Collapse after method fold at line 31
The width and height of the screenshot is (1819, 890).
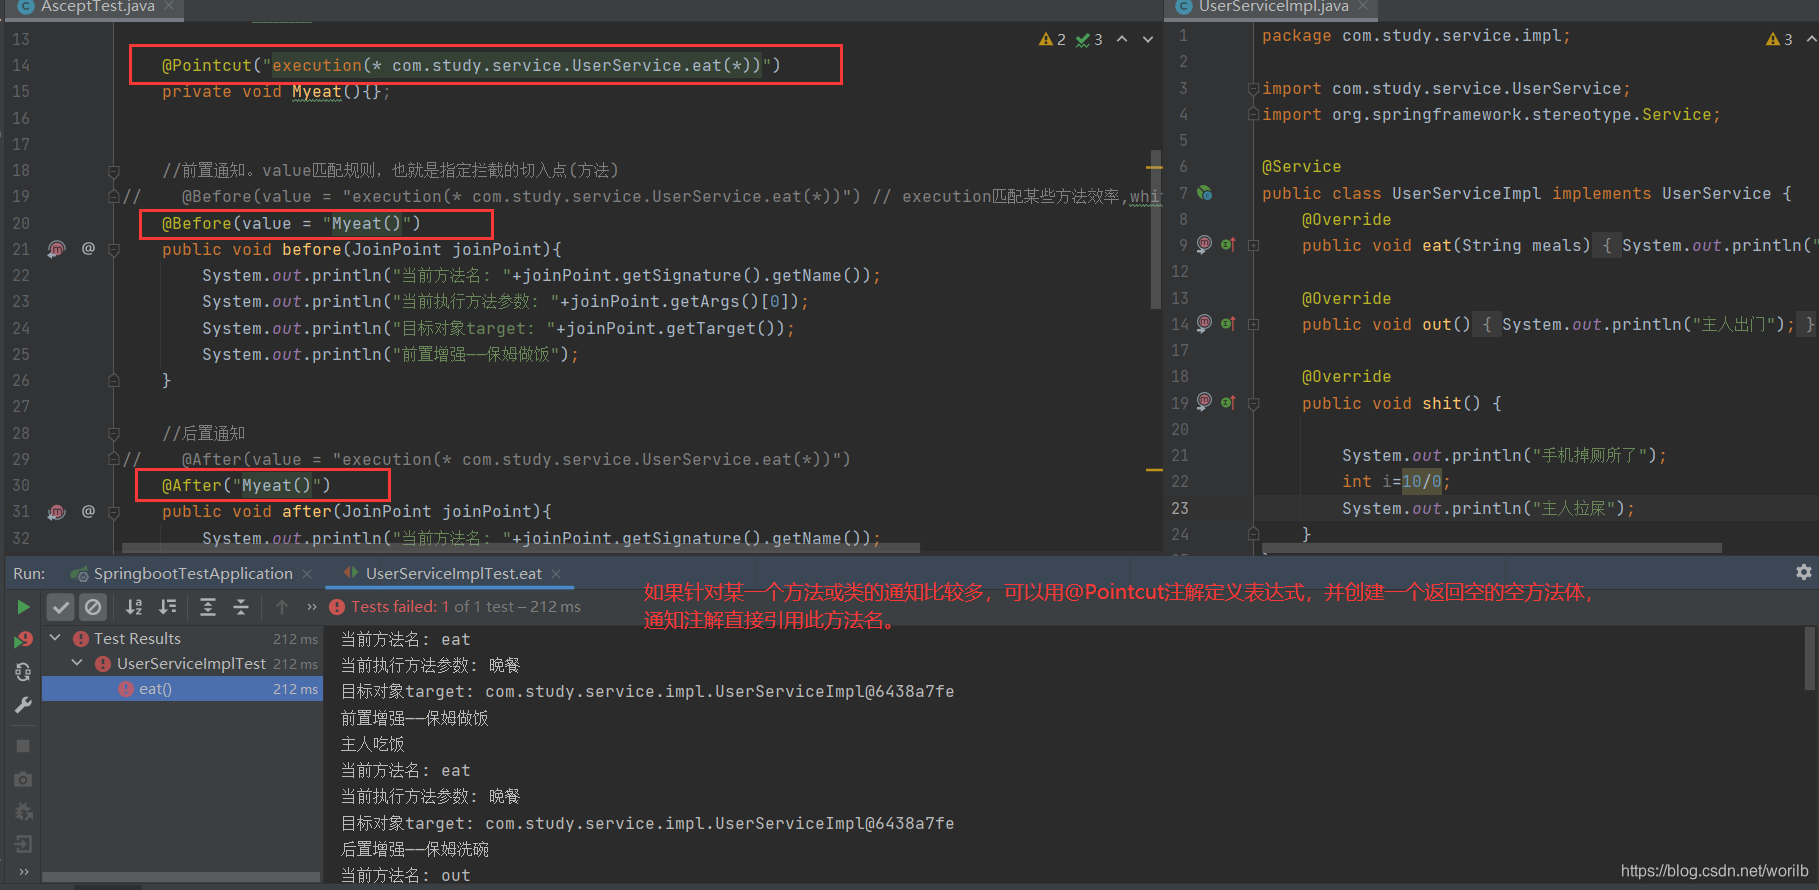[x=114, y=512]
